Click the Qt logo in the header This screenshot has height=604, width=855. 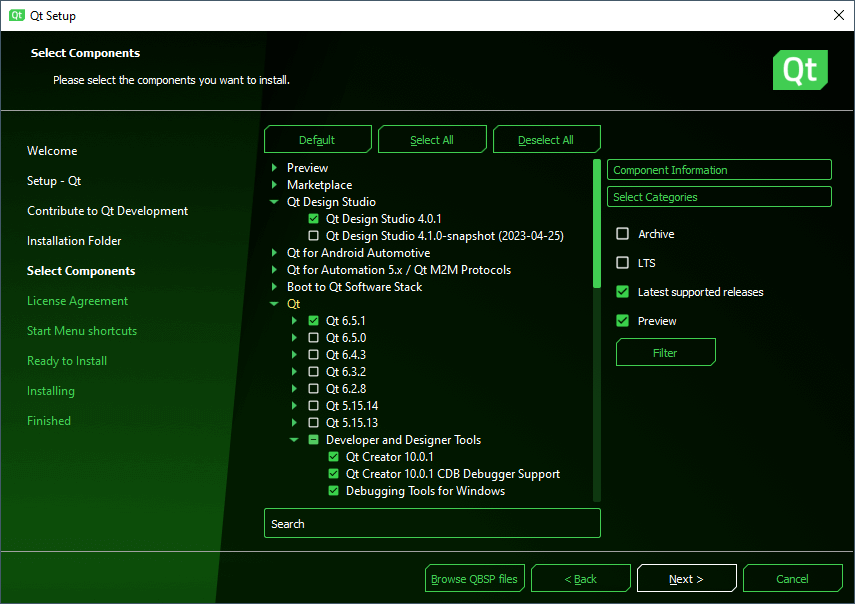pyautogui.click(x=800, y=70)
